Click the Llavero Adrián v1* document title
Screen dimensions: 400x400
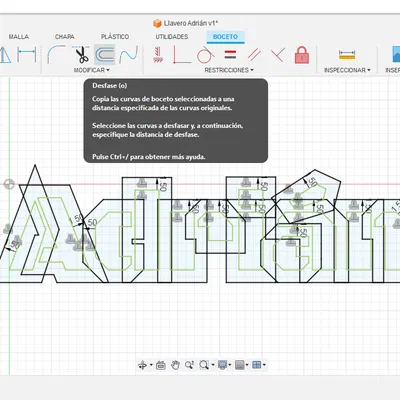[191, 23]
